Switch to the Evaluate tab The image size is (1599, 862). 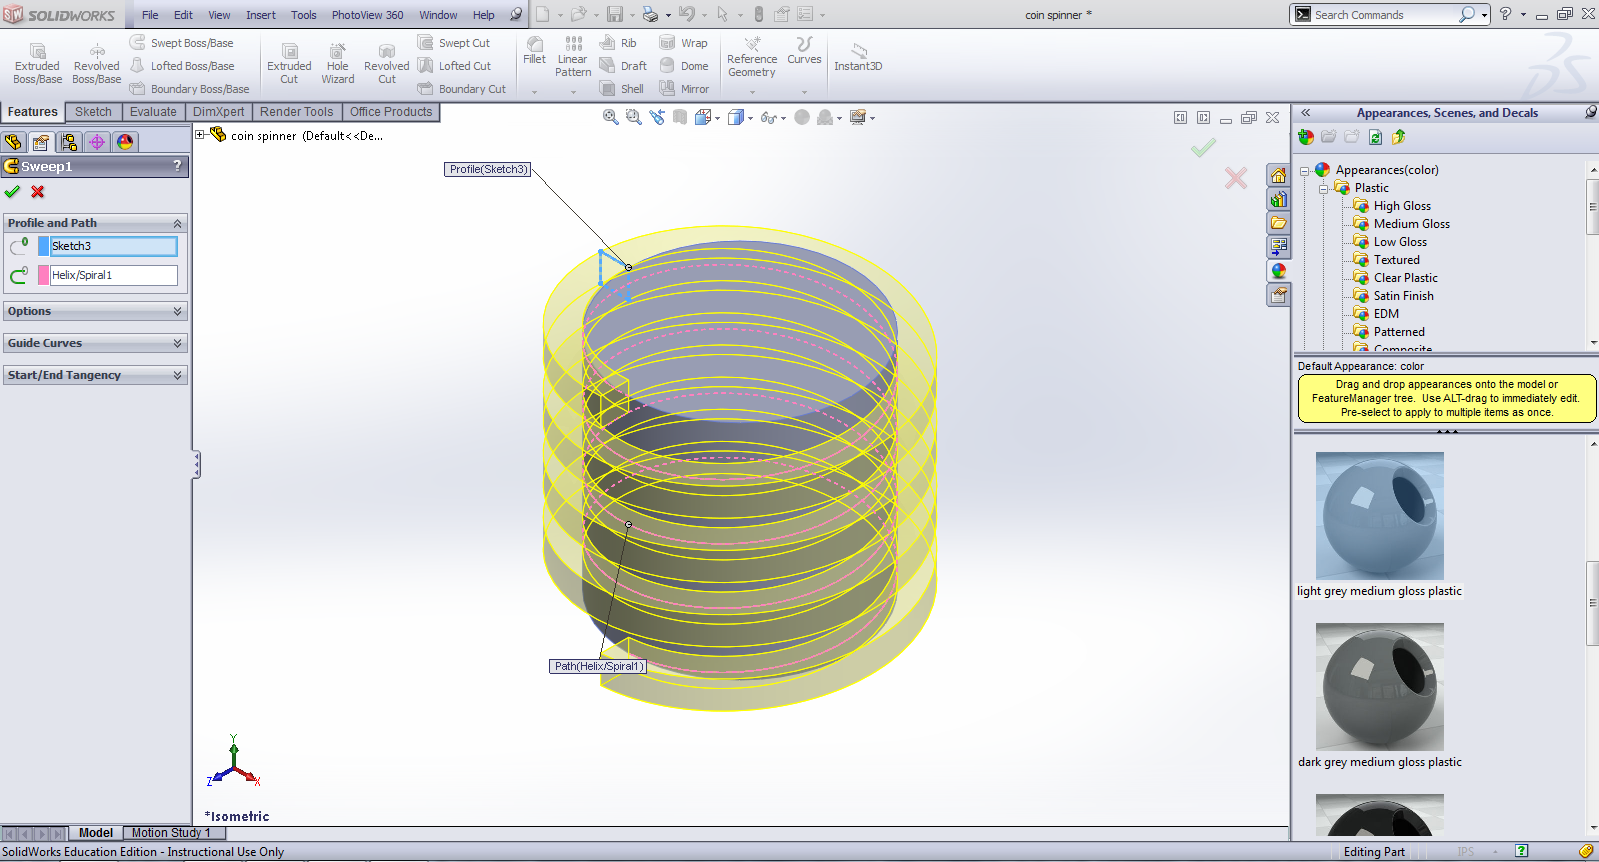tap(153, 112)
